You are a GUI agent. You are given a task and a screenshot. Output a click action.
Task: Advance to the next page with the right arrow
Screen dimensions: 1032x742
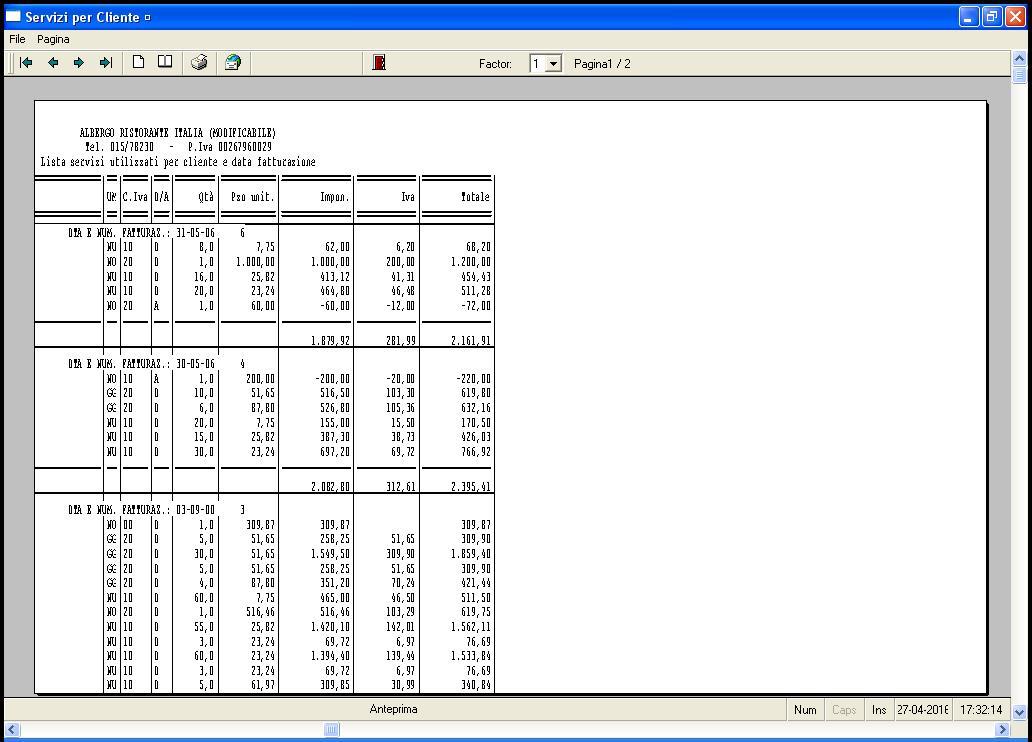[x=79, y=63]
